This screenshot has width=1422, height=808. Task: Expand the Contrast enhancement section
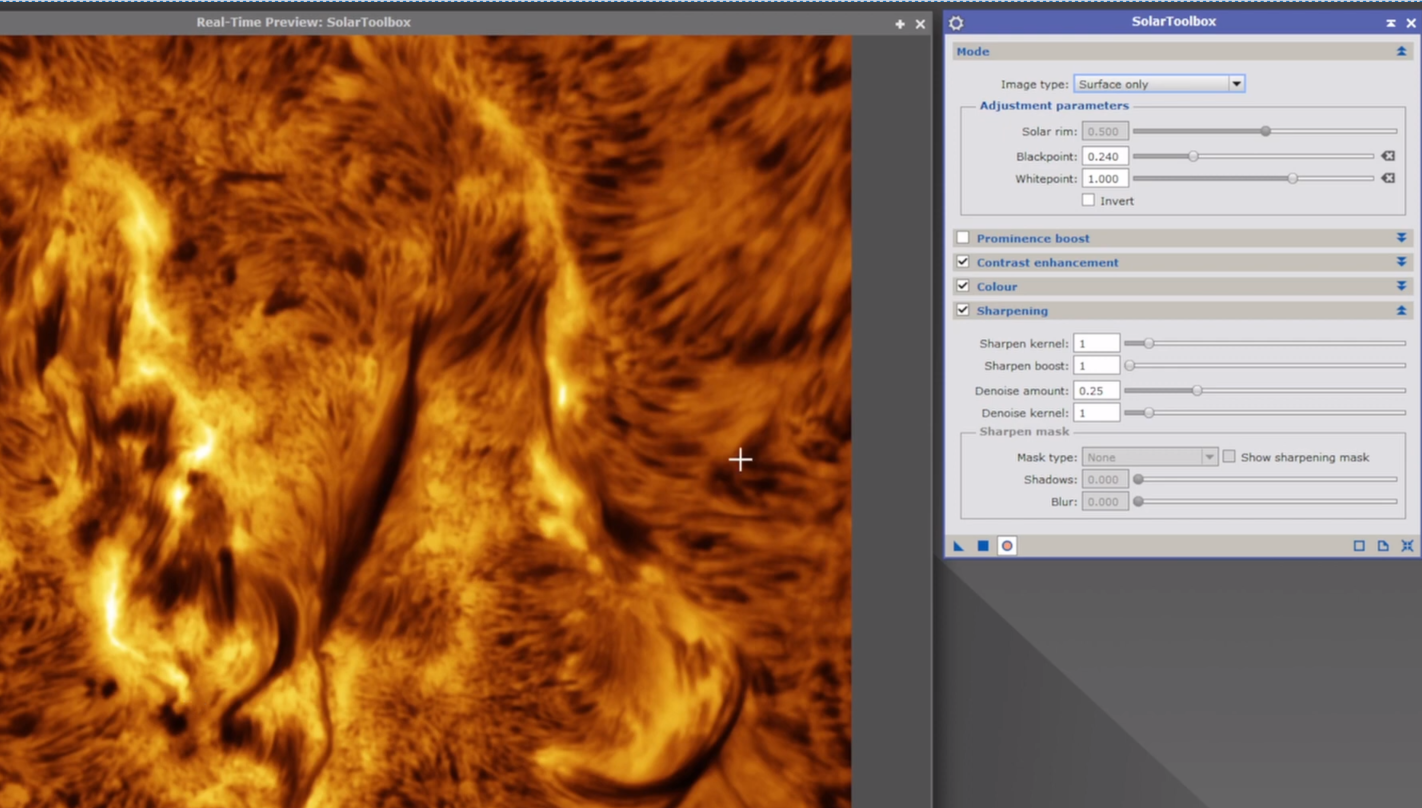tap(1401, 262)
